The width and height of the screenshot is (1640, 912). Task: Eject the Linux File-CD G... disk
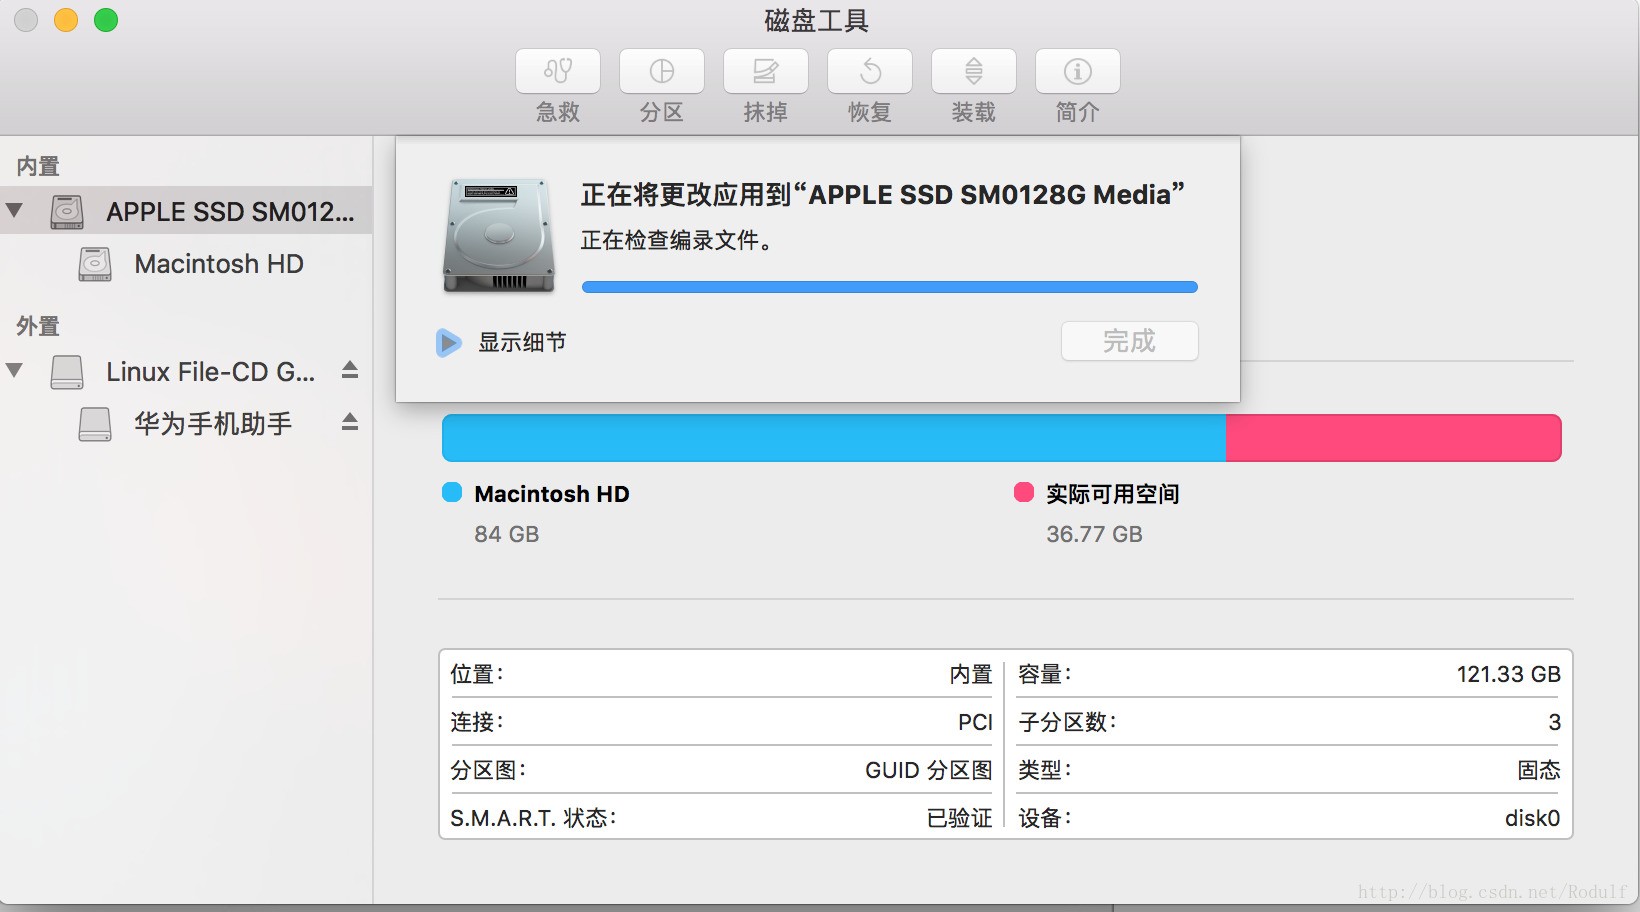tap(350, 370)
